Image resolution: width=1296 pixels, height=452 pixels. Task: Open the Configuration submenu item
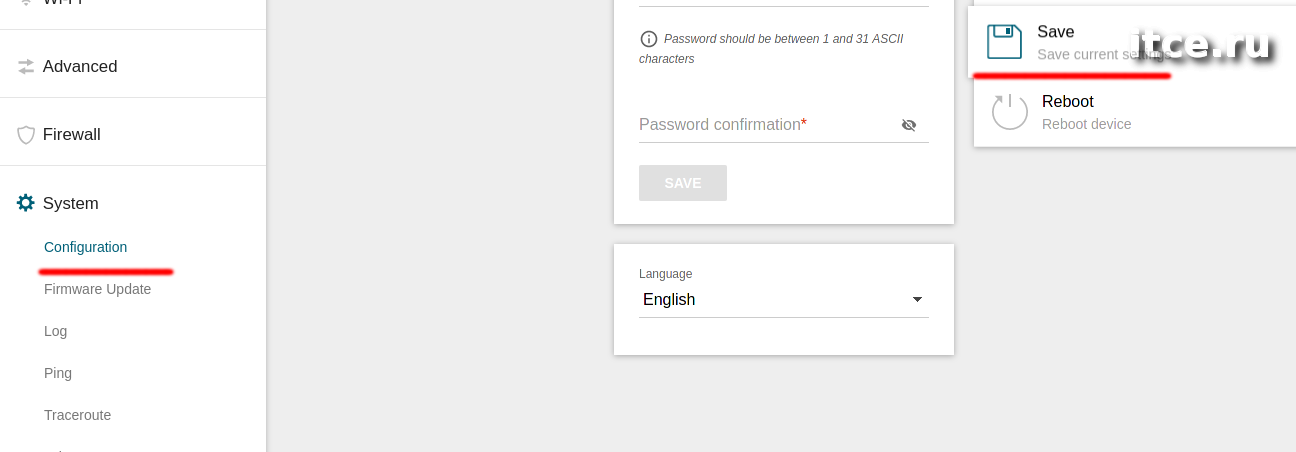[85, 247]
